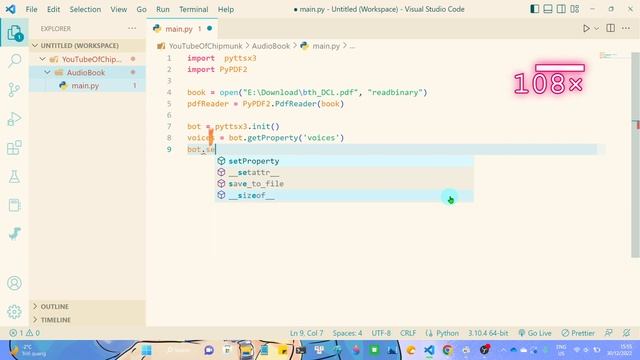Open the Go menu
Image resolution: width=640 pixels, height=360 pixels.
click(141, 9)
